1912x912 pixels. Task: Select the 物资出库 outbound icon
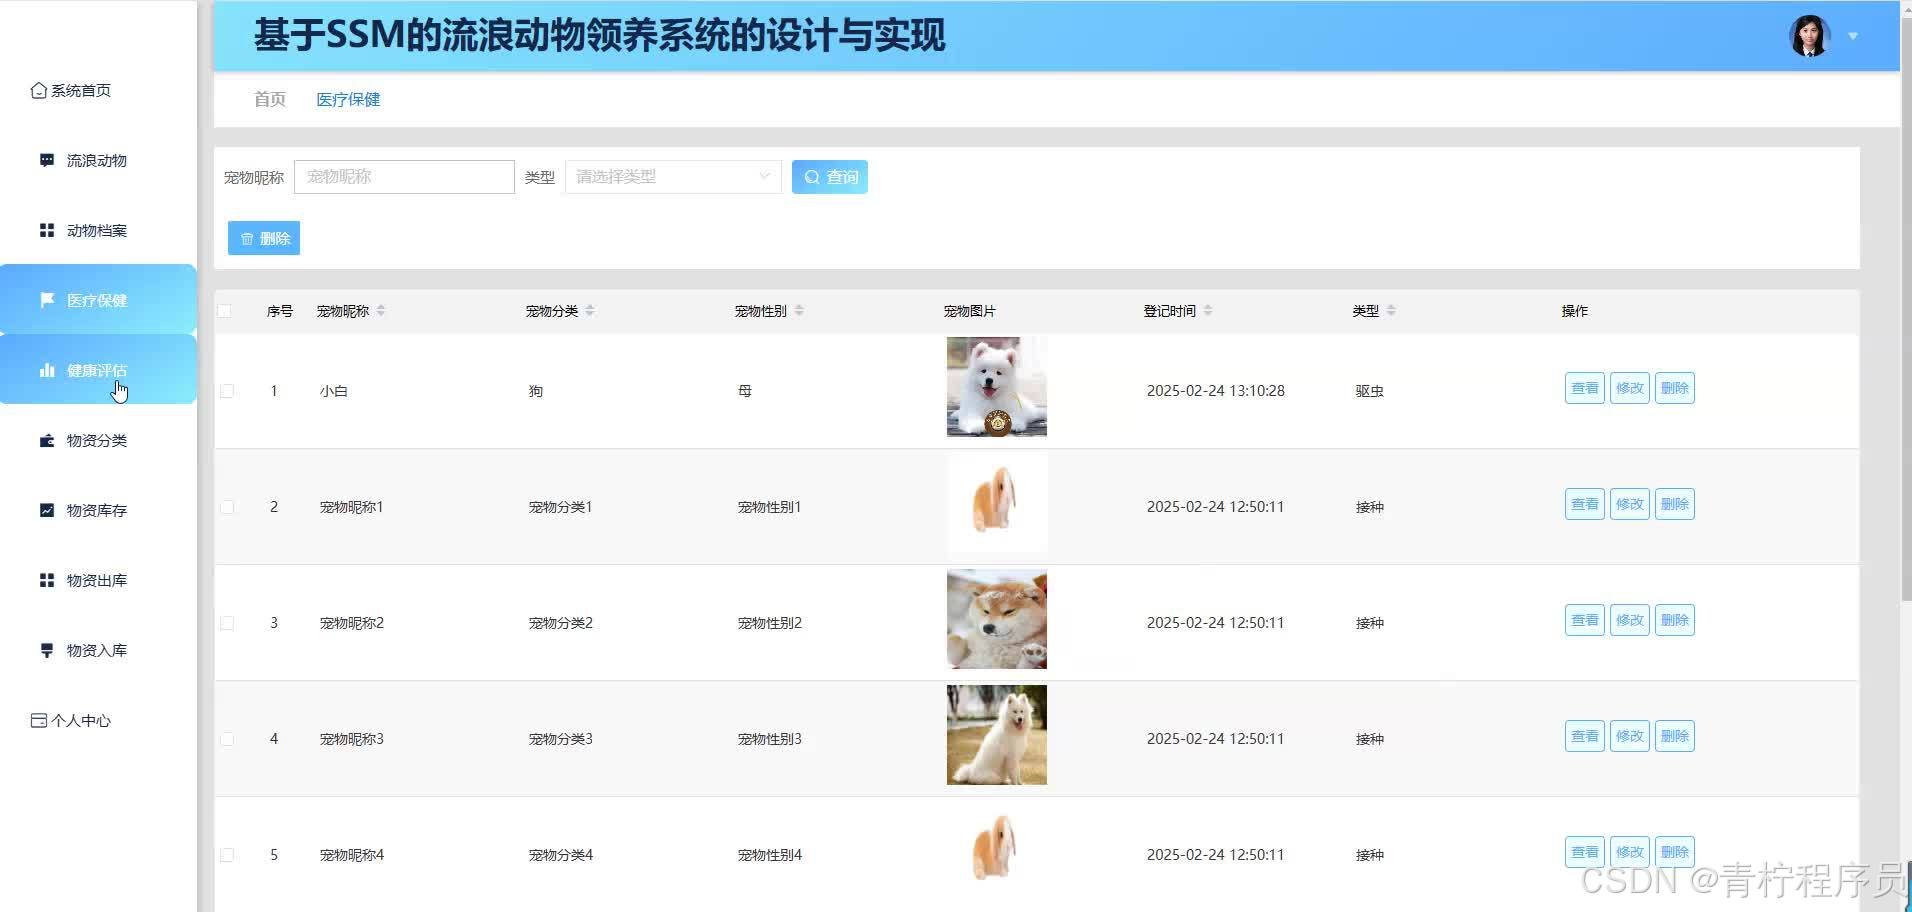tap(47, 580)
